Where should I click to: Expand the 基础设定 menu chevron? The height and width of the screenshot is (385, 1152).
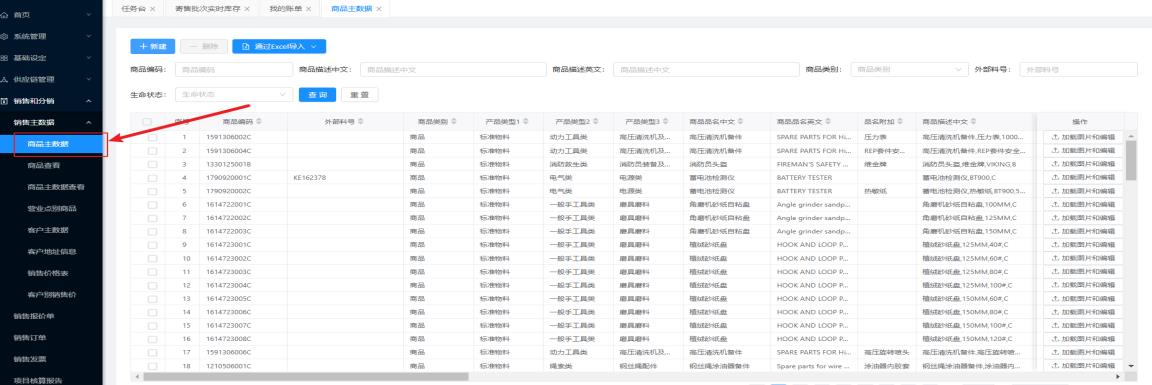point(88,57)
